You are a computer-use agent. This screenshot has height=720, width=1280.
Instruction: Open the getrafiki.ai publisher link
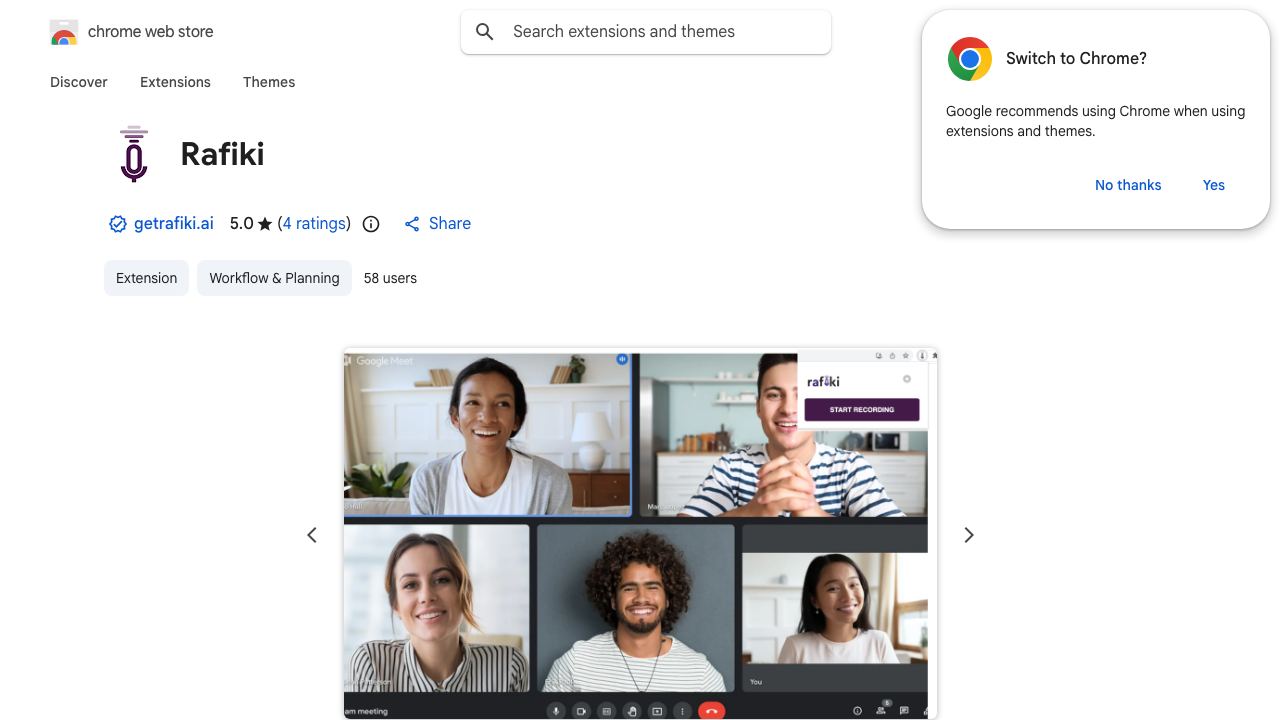[174, 224]
